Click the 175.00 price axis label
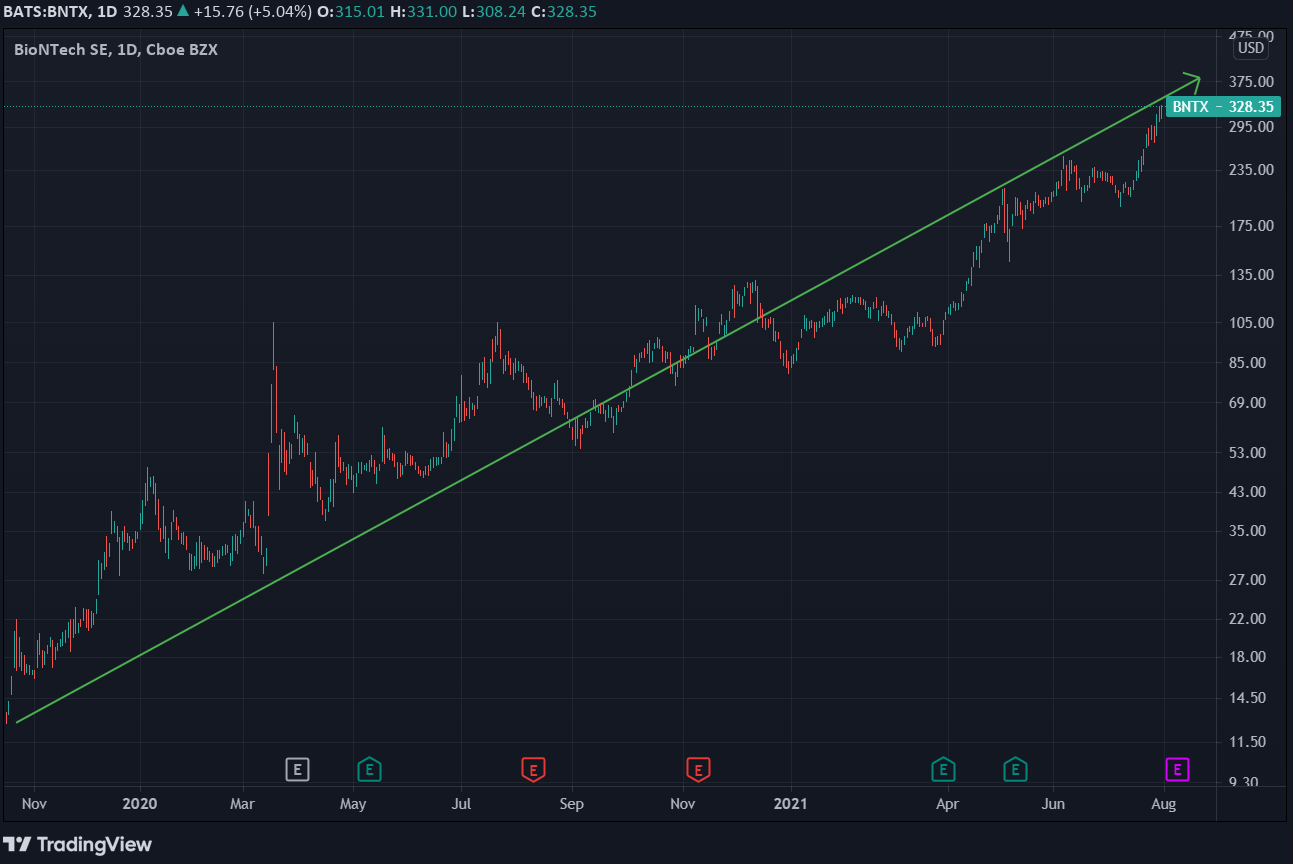This screenshot has width=1293, height=864. click(x=1253, y=226)
